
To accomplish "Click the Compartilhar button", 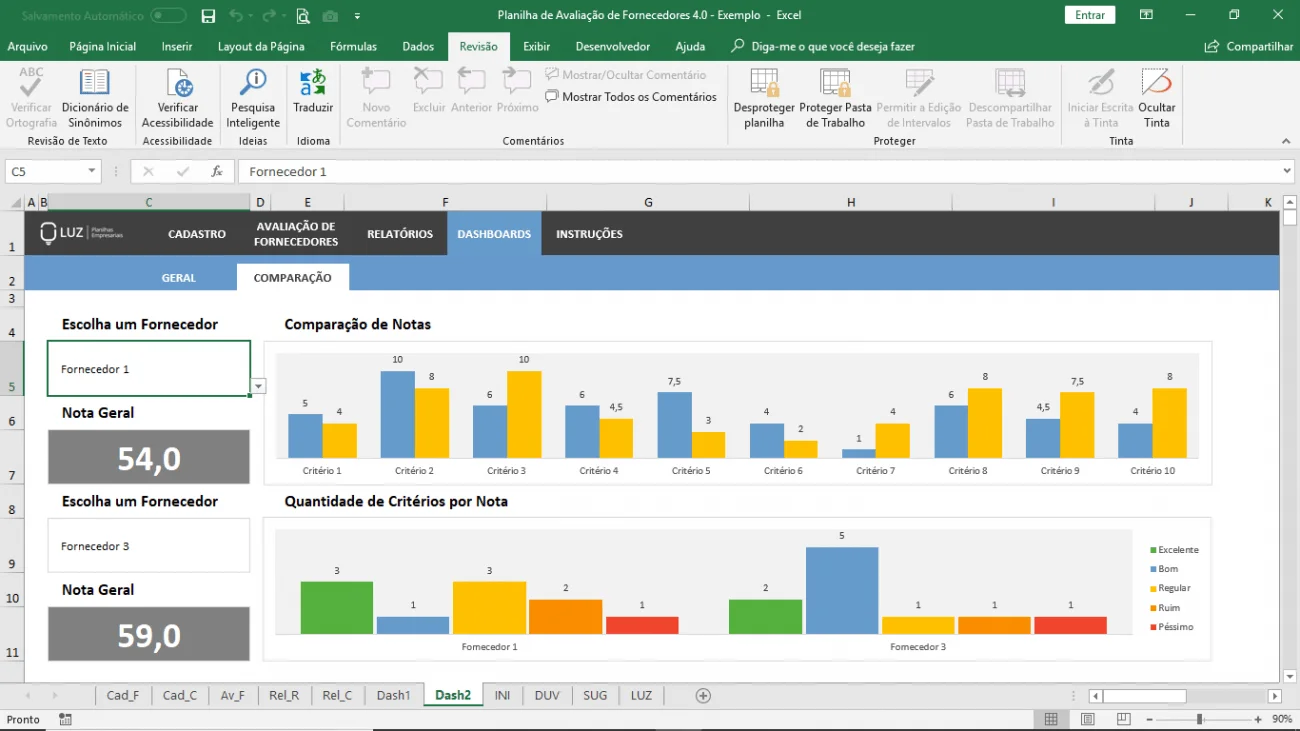I will [x=1249, y=47].
